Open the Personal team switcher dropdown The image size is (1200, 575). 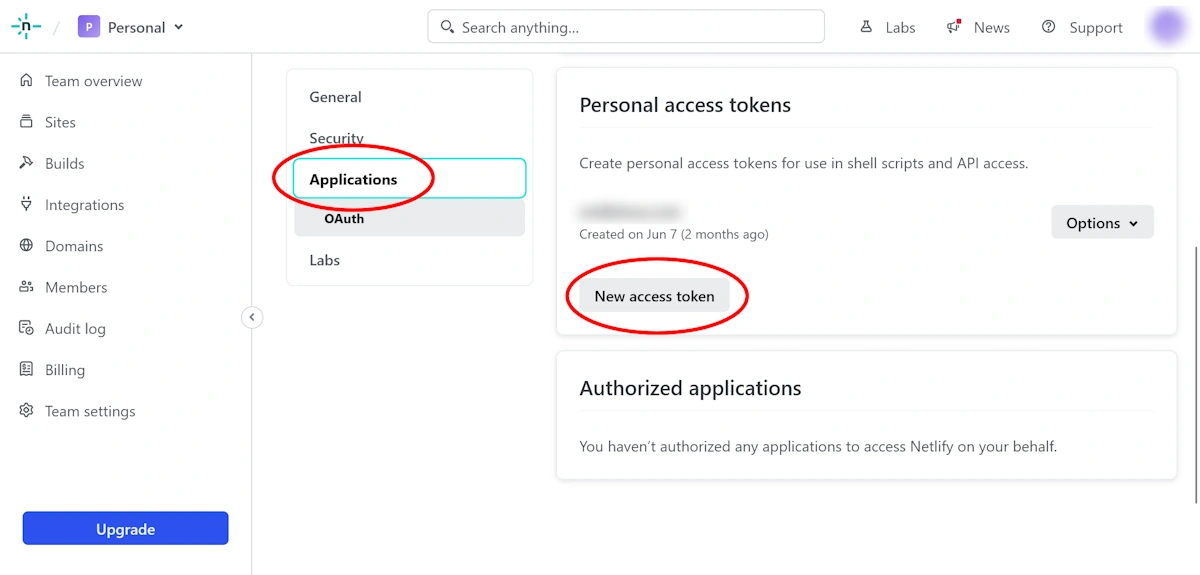pyautogui.click(x=132, y=27)
